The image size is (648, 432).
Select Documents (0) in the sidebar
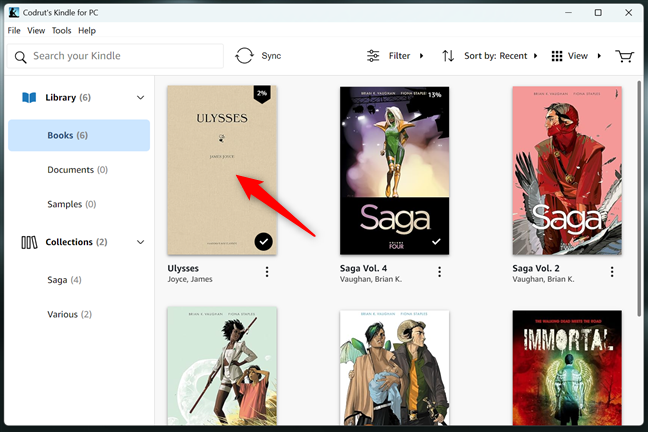pos(78,170)
